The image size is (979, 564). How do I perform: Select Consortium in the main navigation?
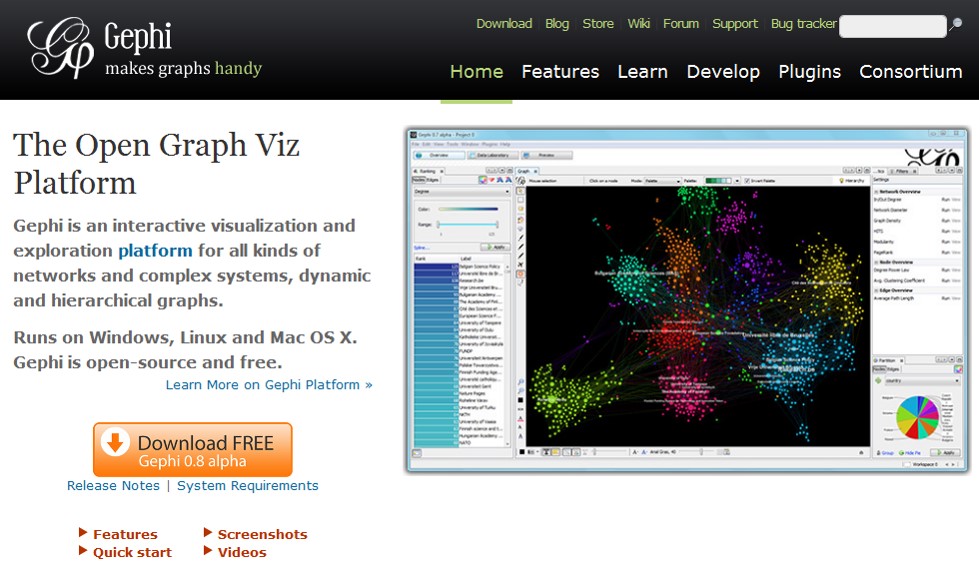click(x=910, y=72)
